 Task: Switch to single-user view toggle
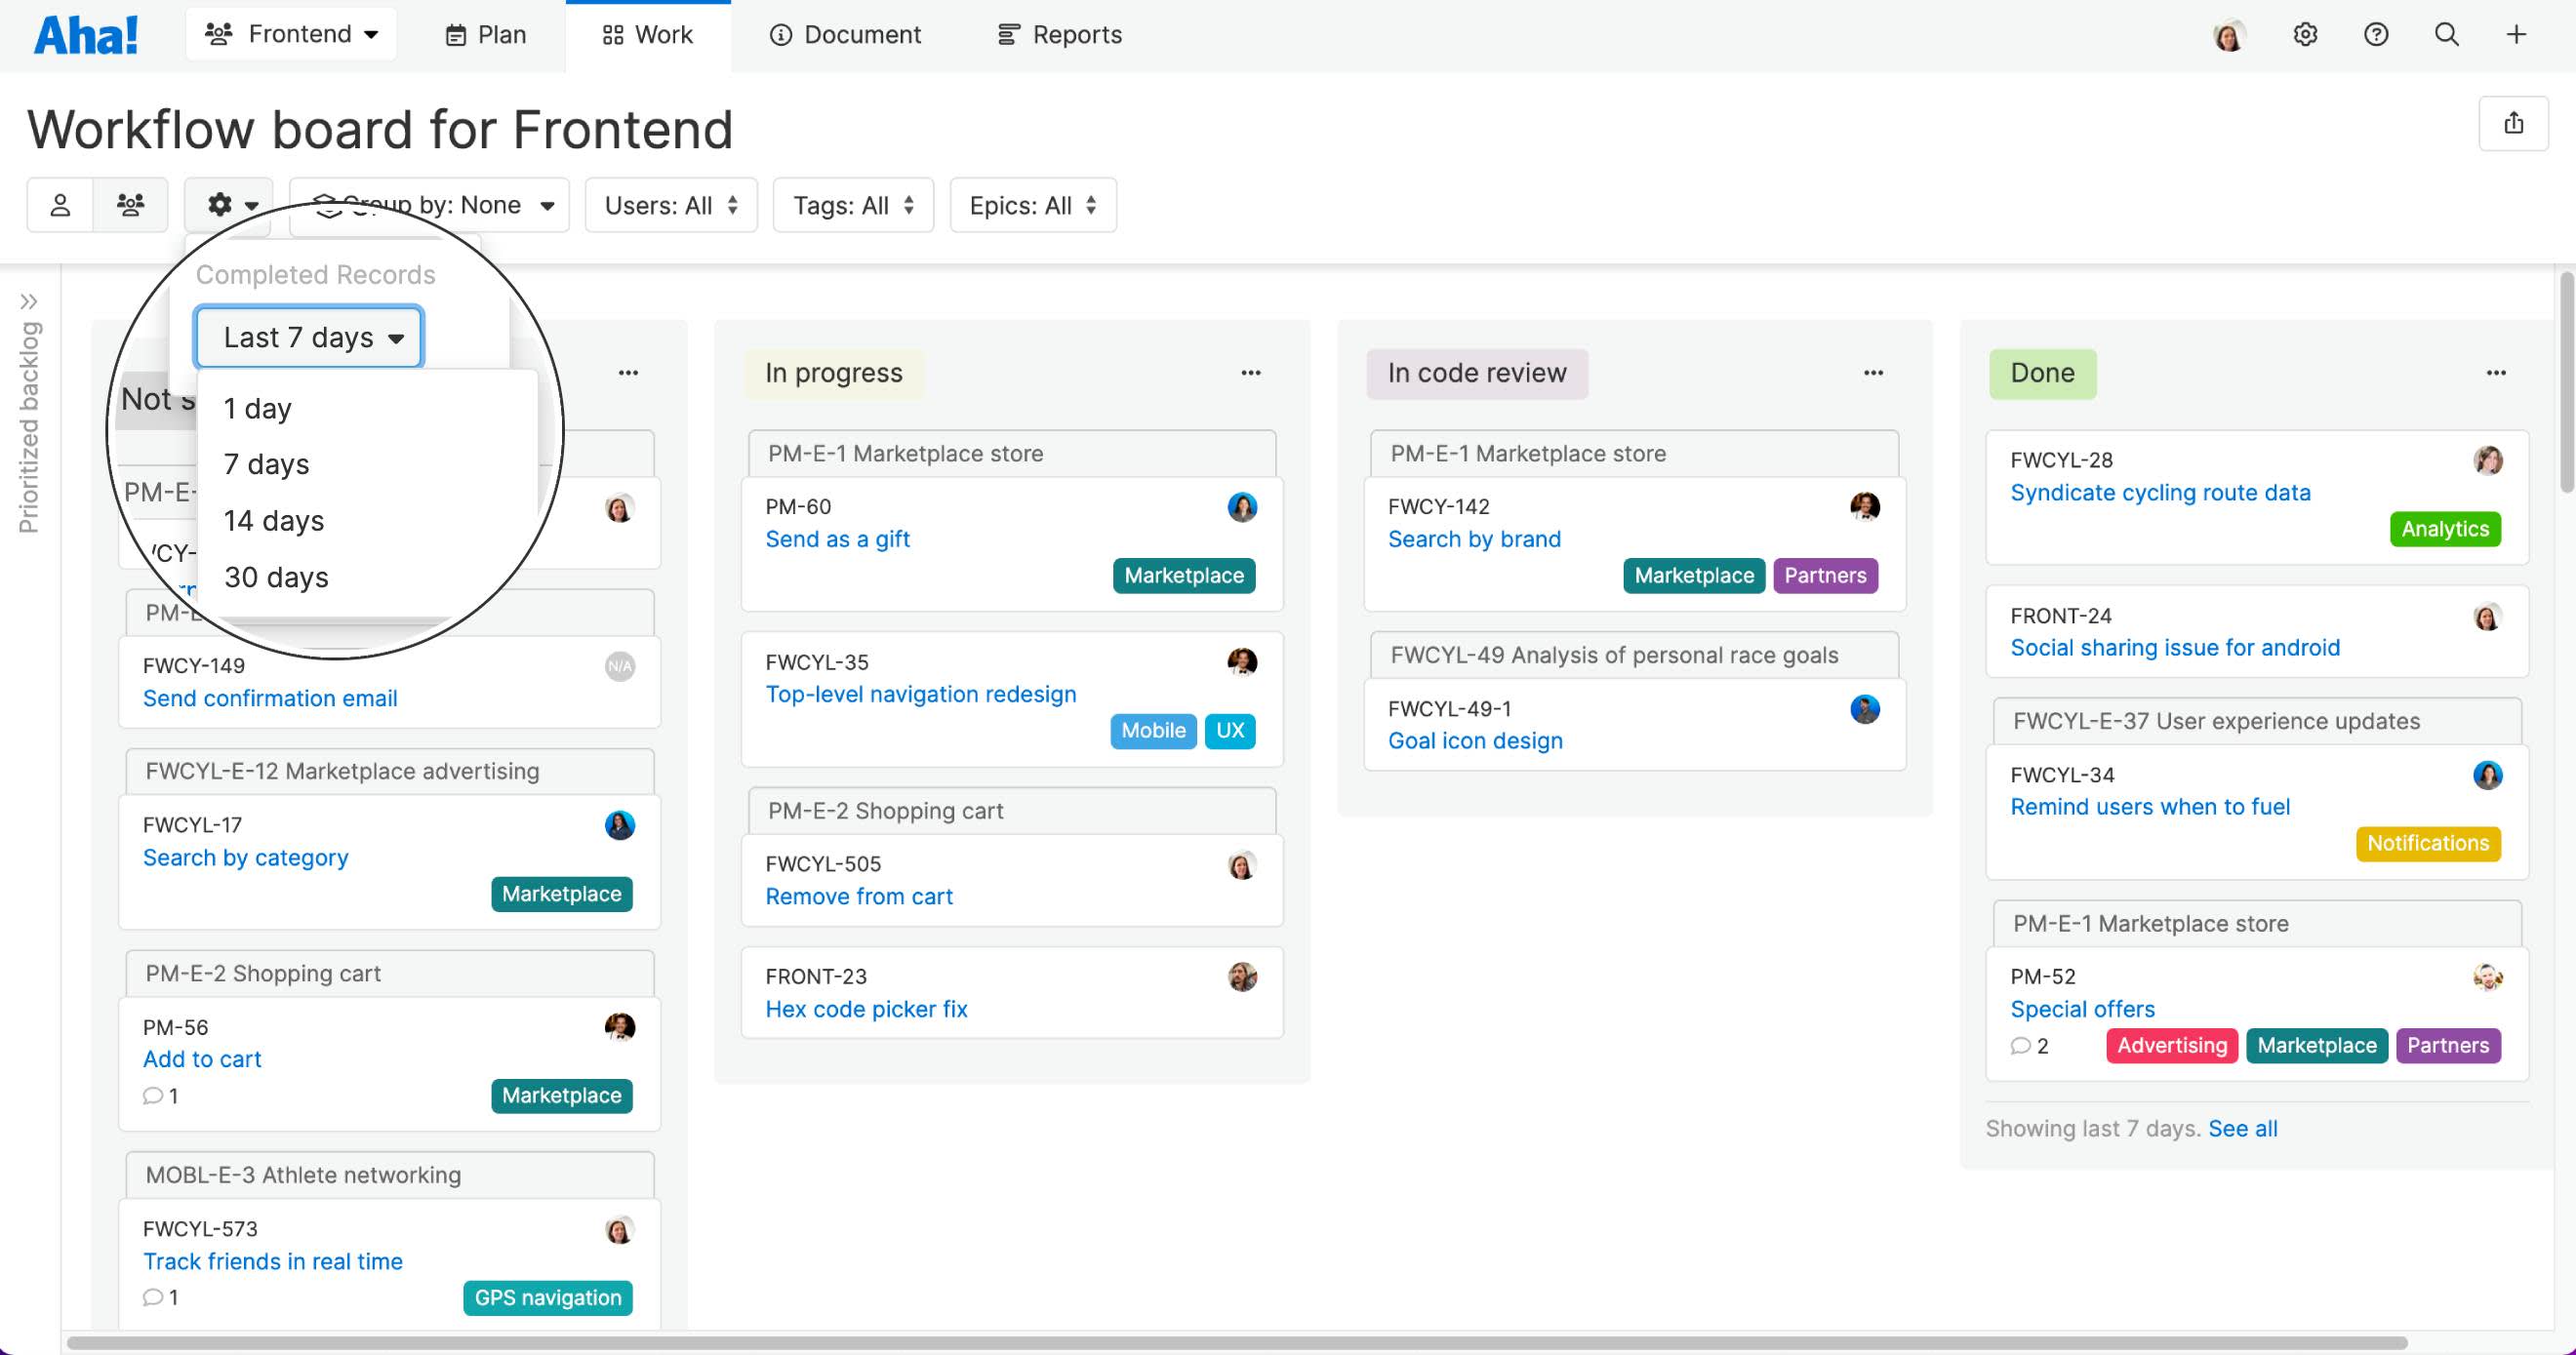(x=60, y=205)
